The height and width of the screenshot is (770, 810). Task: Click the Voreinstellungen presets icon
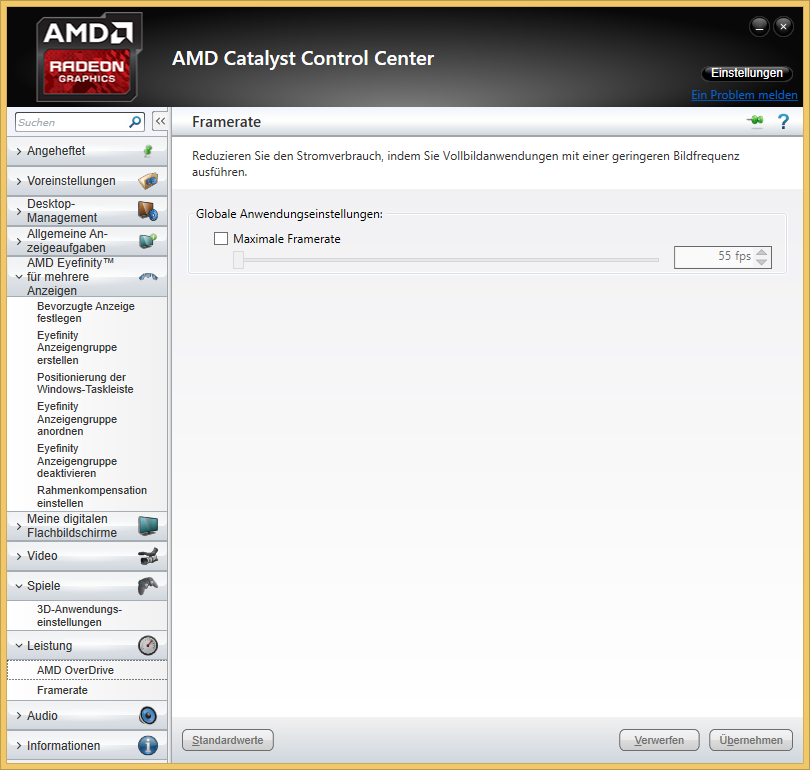148,181
